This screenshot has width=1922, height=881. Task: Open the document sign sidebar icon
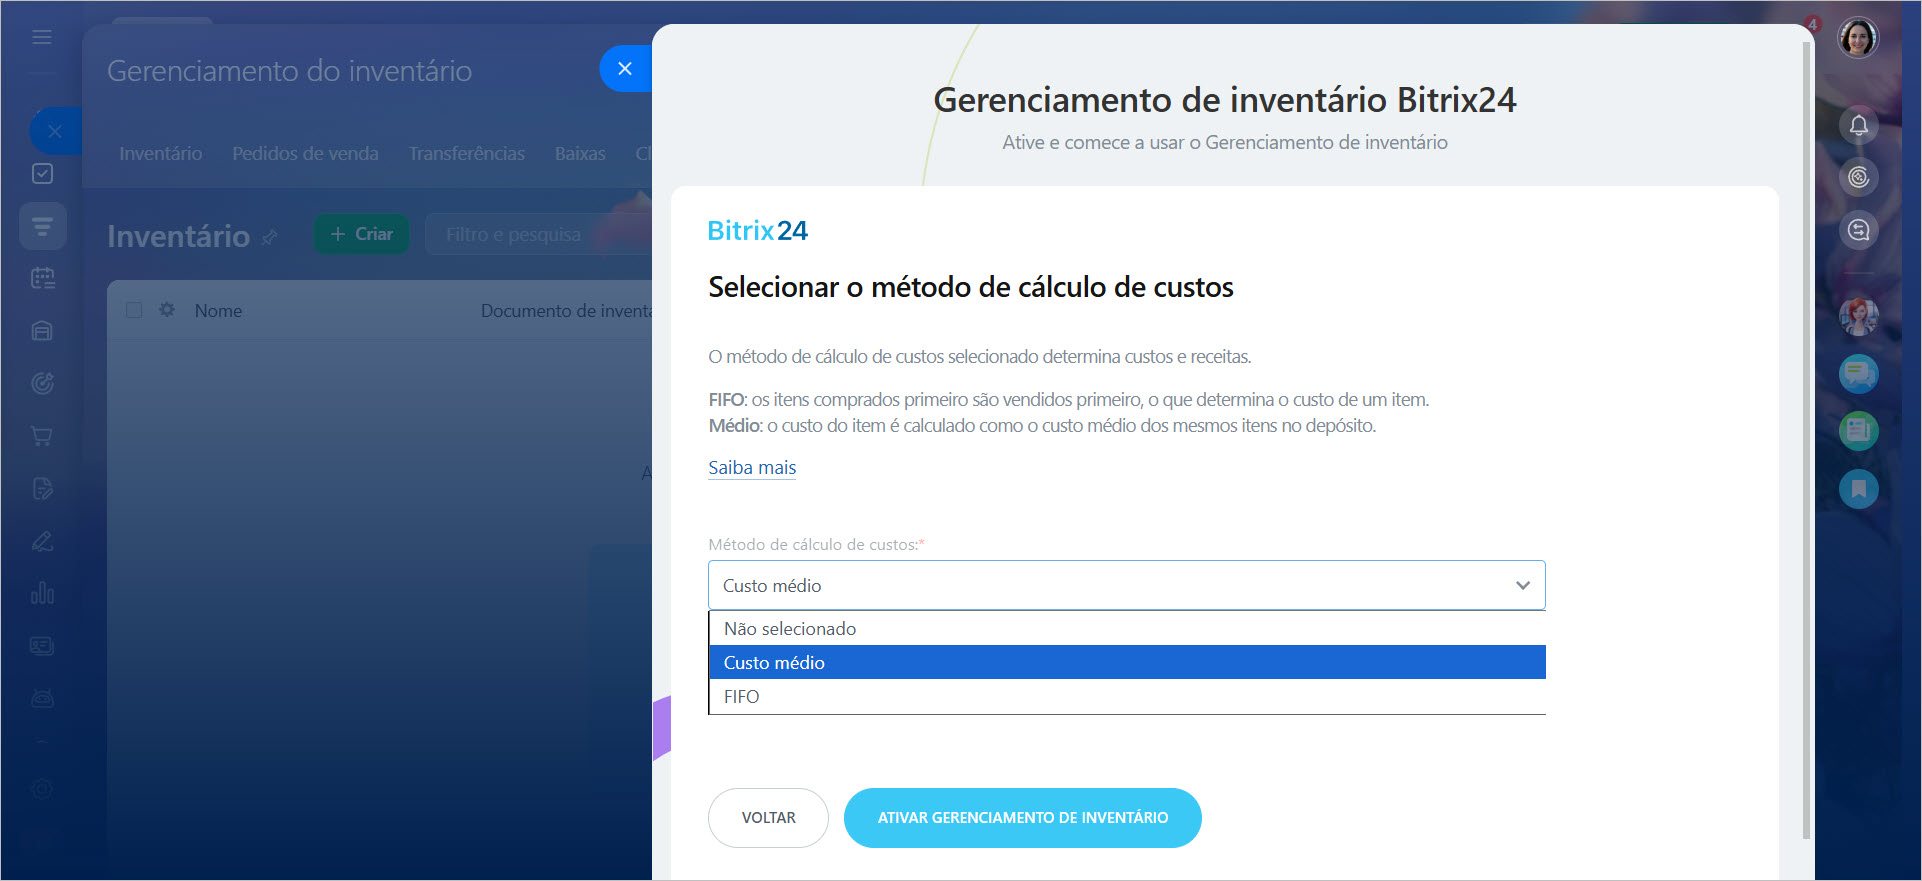coord(42,489)
